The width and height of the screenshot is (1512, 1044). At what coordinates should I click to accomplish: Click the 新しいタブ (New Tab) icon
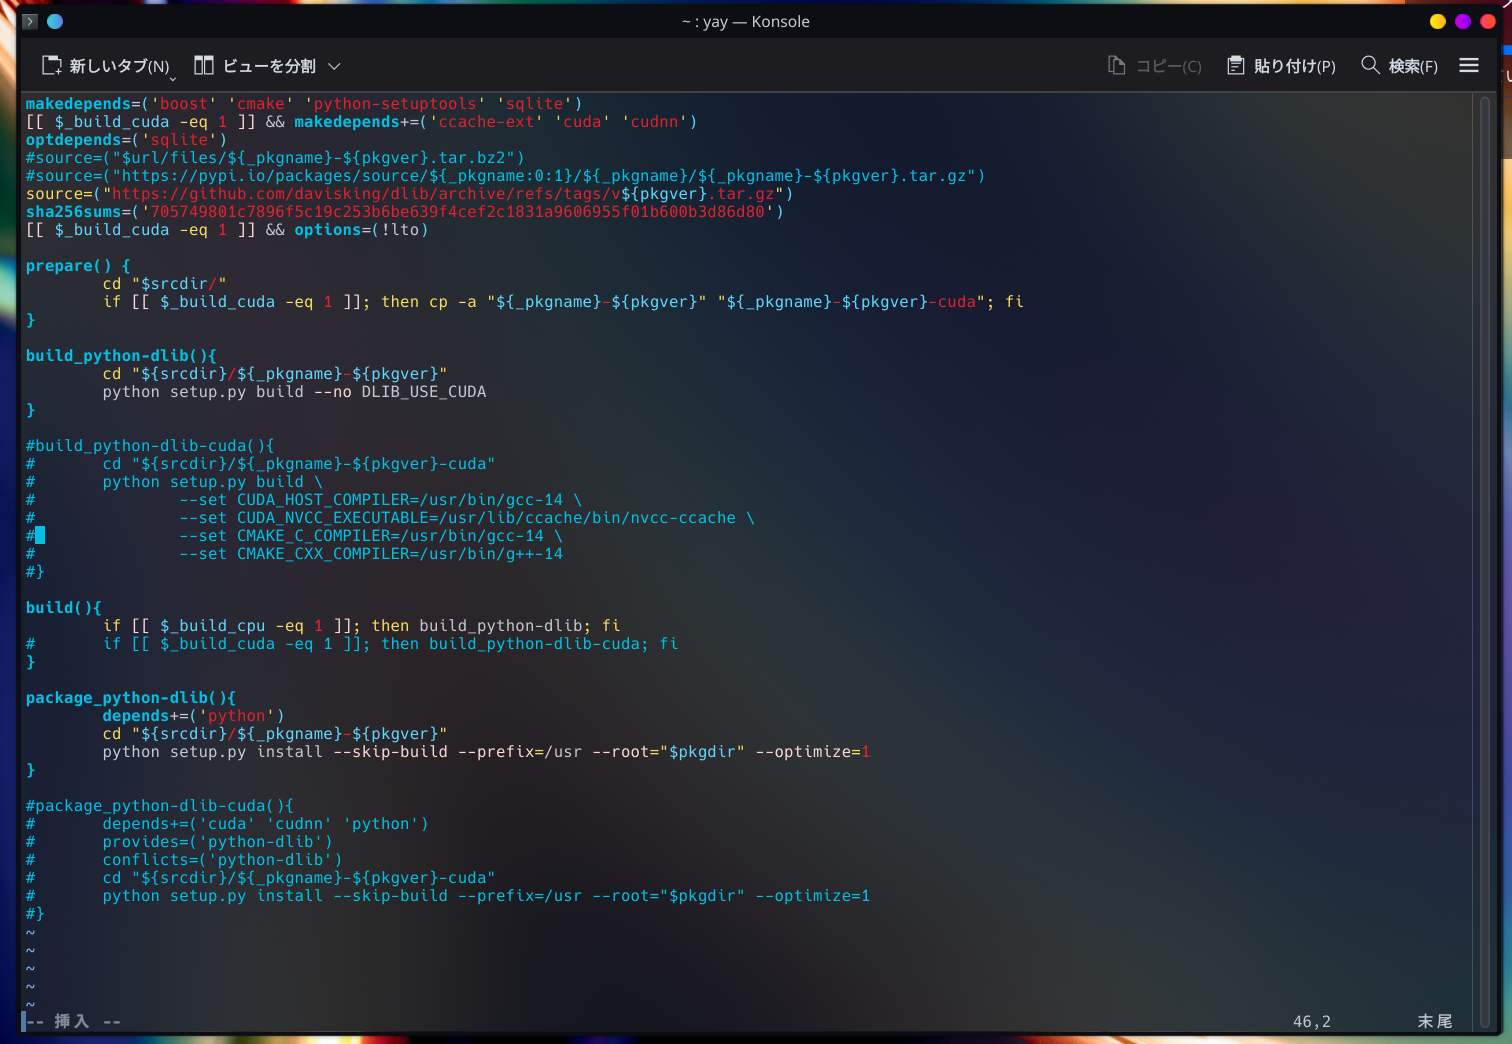pos(51,66)
